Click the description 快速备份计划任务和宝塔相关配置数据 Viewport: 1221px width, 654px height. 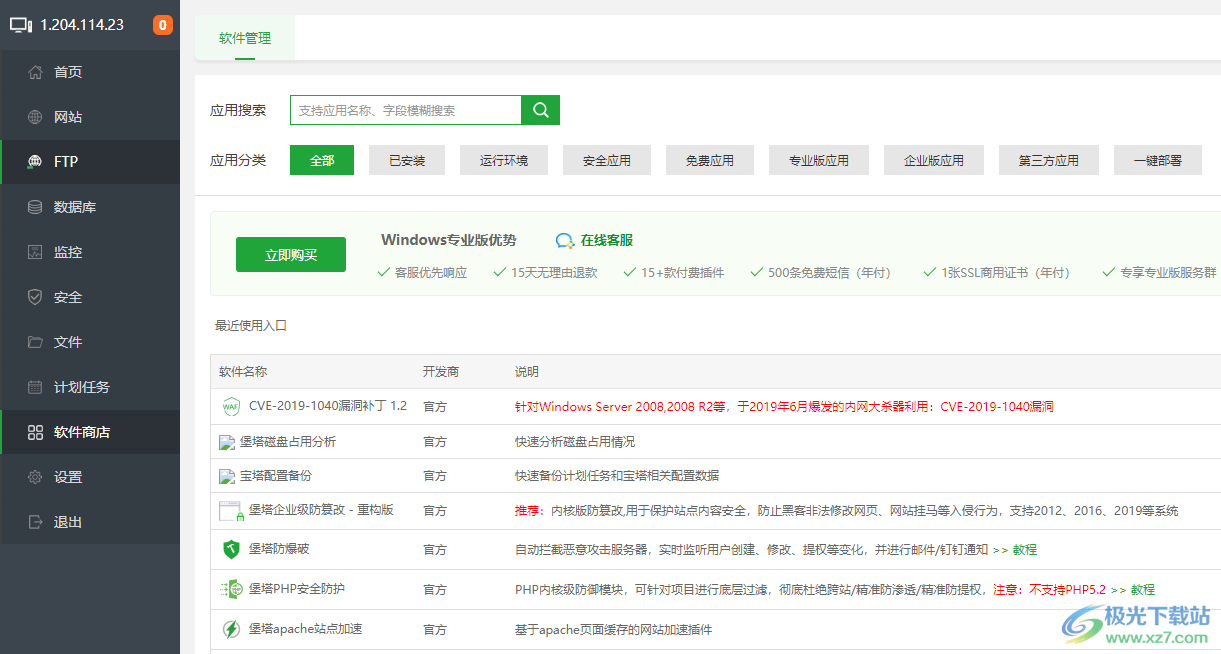pyautogui.click(x=617, y=475)
